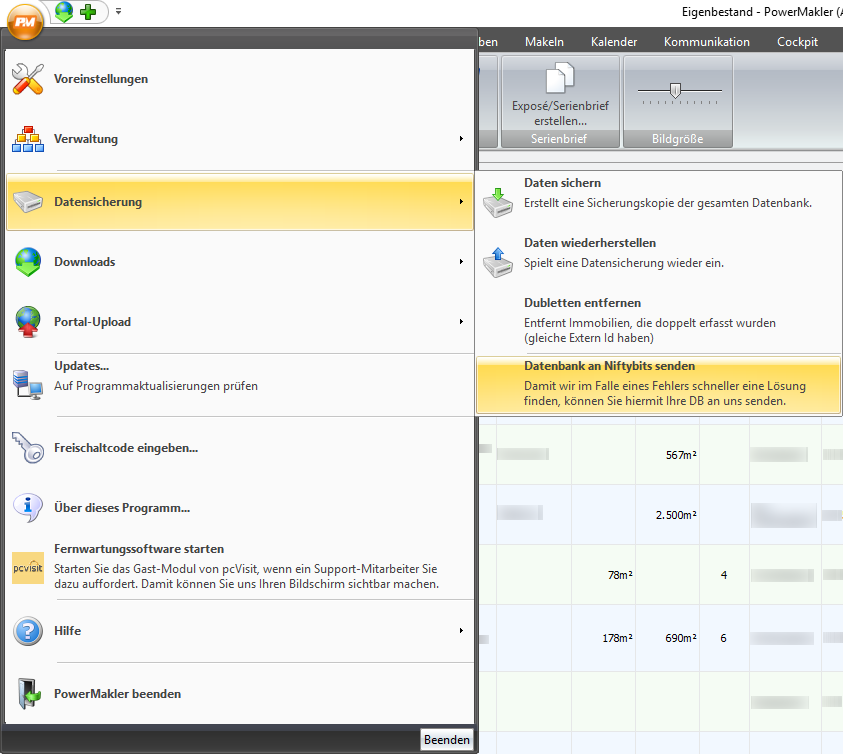This screenshot has width=843, height=754.
Task: Open the Portal-Upload menu entry
Action: click(240, 322)
